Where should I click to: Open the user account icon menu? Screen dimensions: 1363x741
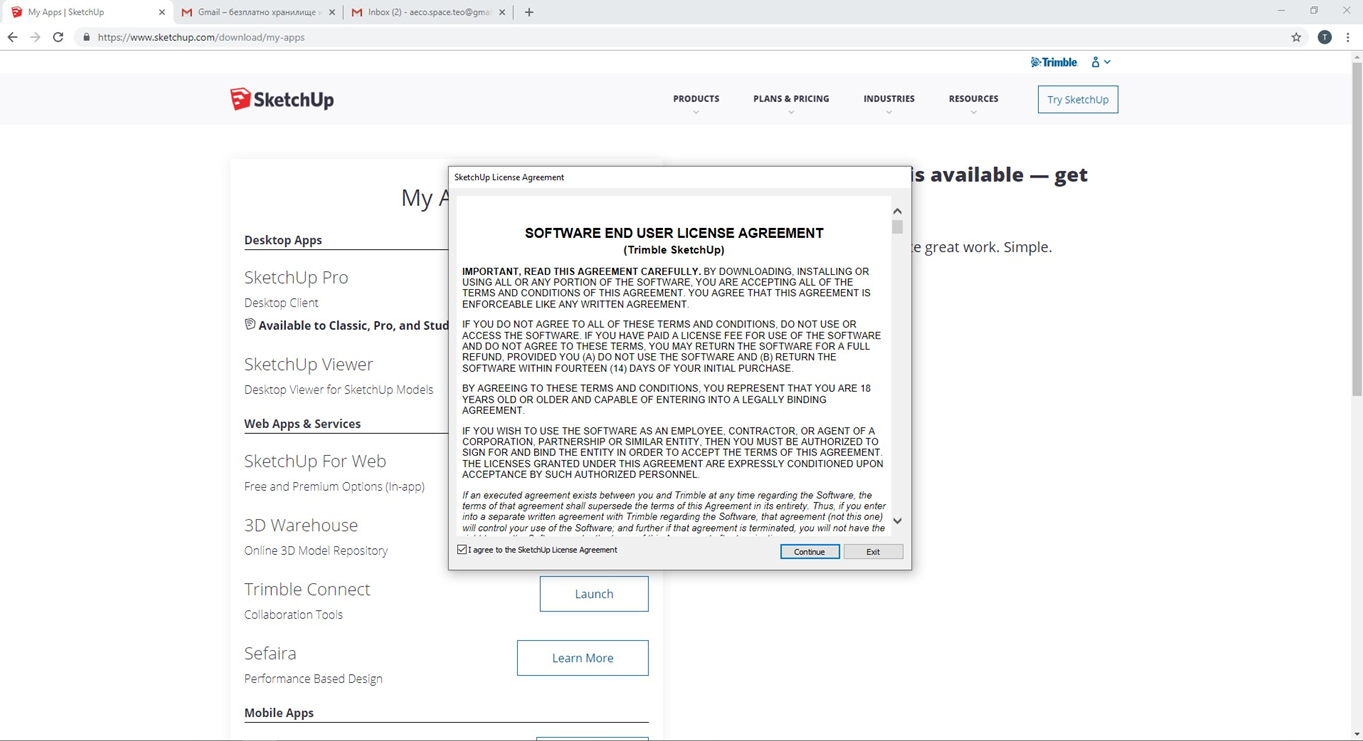point(1100,62)
